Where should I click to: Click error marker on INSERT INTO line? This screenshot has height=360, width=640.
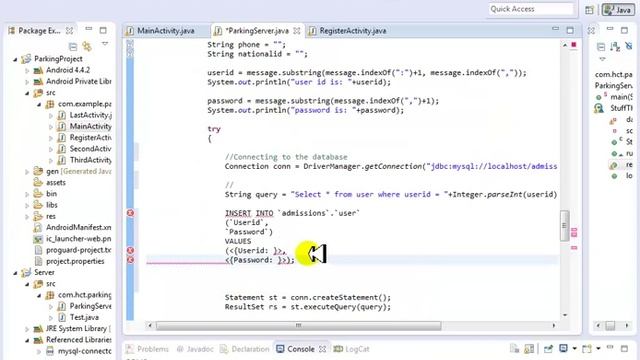(x=130, y=213)
